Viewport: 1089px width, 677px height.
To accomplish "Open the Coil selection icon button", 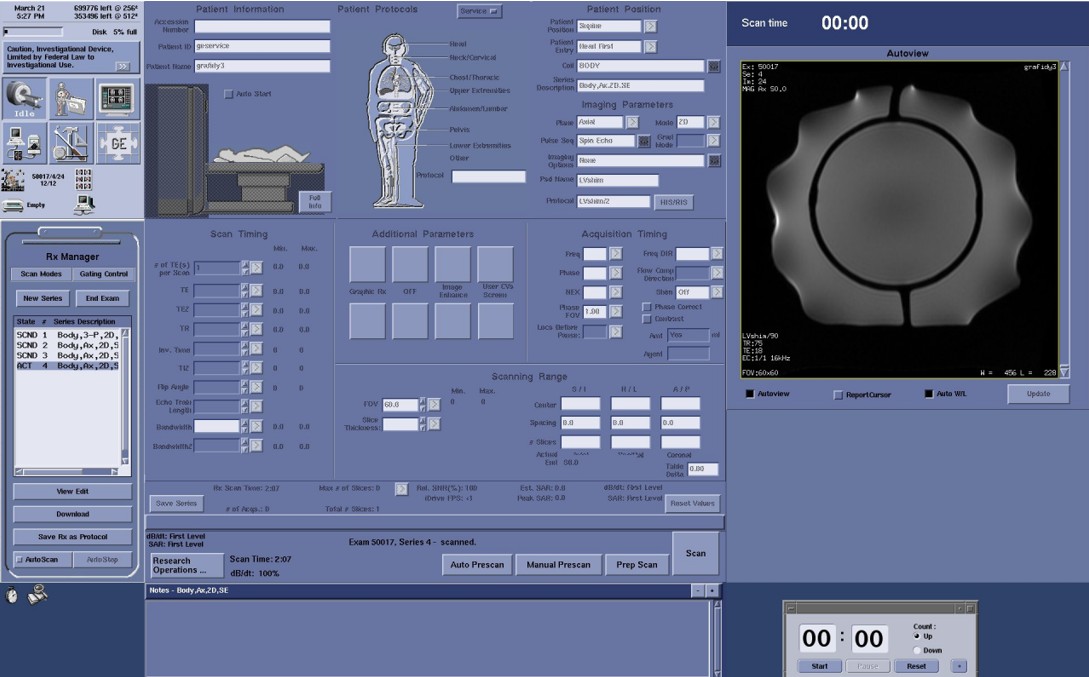I will coord(714,66).
